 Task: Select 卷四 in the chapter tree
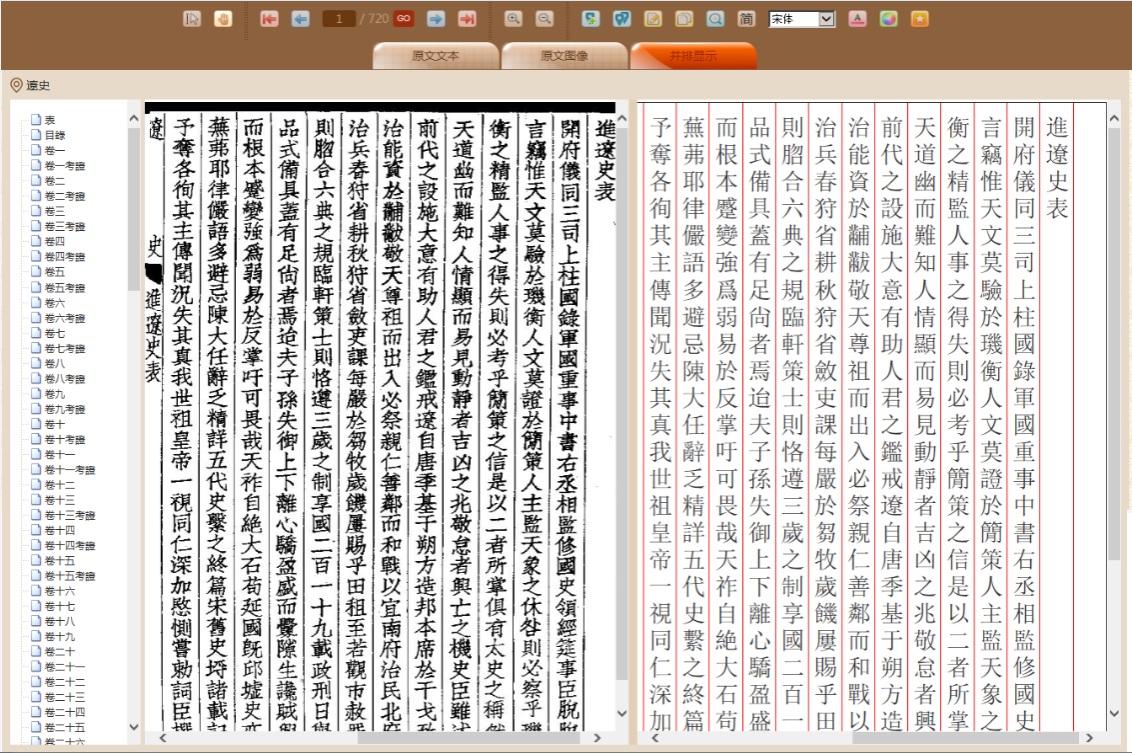click(55, 241)
